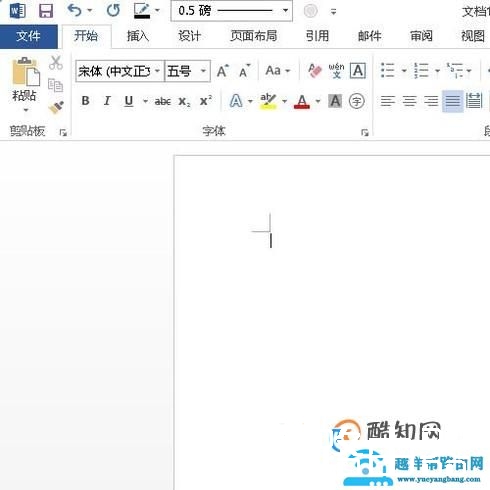The width and height of the screenshot is (490, 490).
Task: Customize the quick access toolbar
Action: coord(333,12)
